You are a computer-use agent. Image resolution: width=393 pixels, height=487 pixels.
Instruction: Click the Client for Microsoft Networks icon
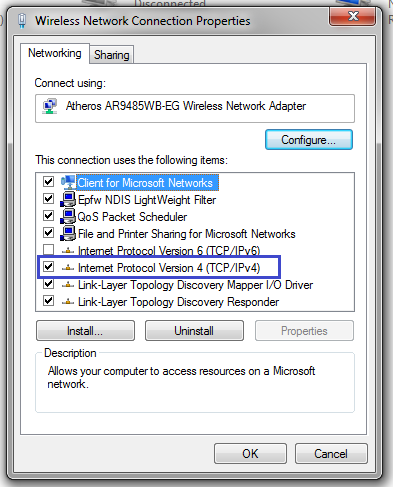click(x=68, y=182)
